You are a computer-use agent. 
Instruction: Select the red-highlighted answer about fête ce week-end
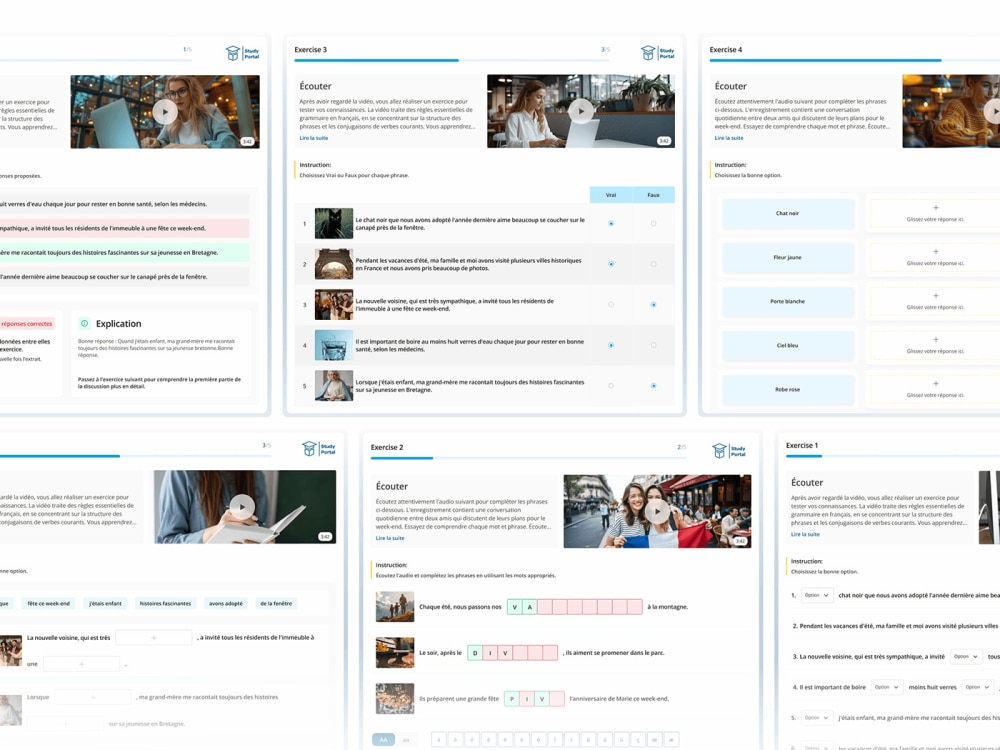[124, 228]
